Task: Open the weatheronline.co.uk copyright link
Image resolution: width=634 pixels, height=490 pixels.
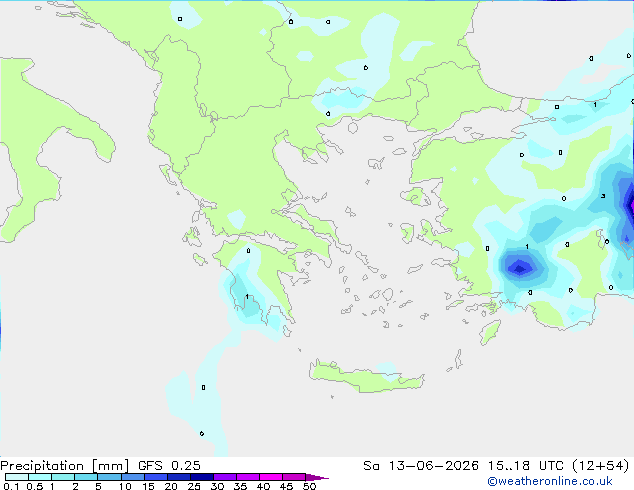Action: [550, 481]
